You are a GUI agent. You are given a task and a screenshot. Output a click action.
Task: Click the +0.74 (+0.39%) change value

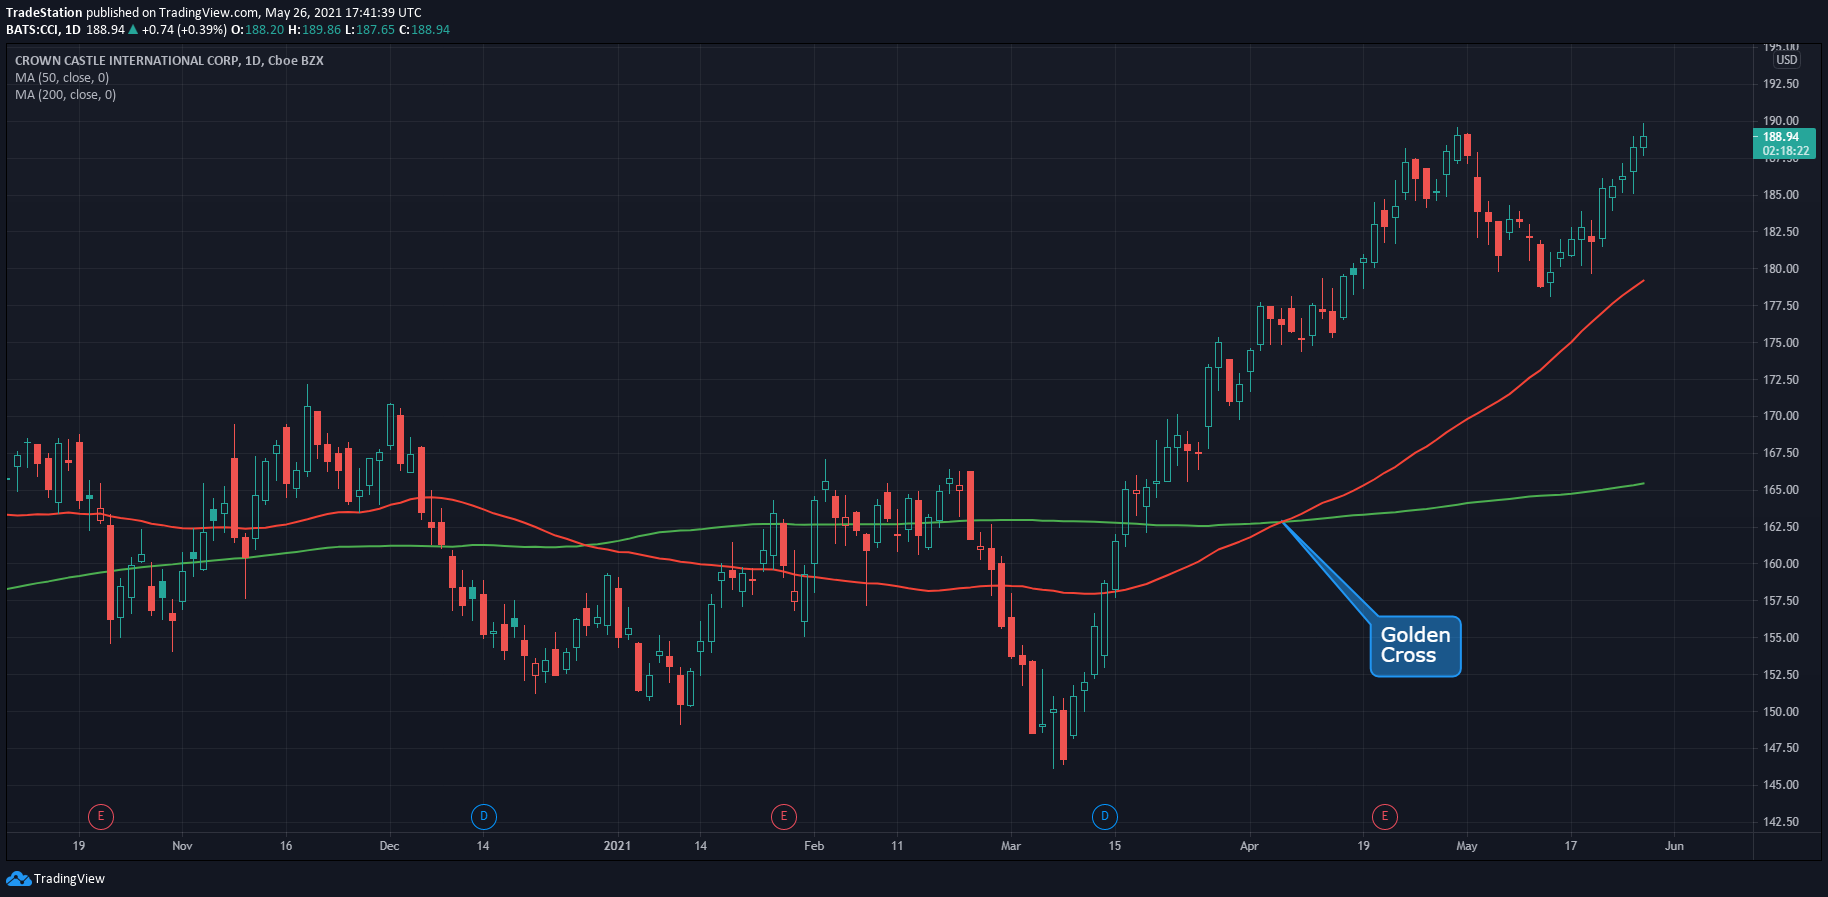pyautogui.click(x=184, y=29)
